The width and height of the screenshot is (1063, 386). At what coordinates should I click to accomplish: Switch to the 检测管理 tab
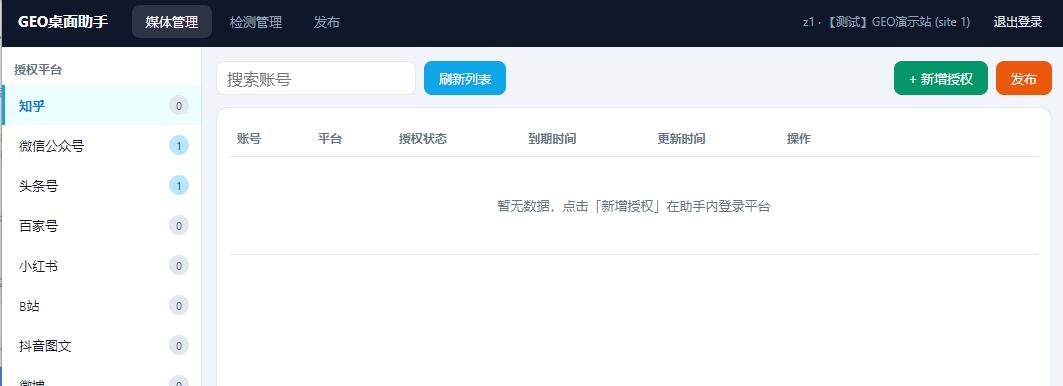[x=256, y=22]
